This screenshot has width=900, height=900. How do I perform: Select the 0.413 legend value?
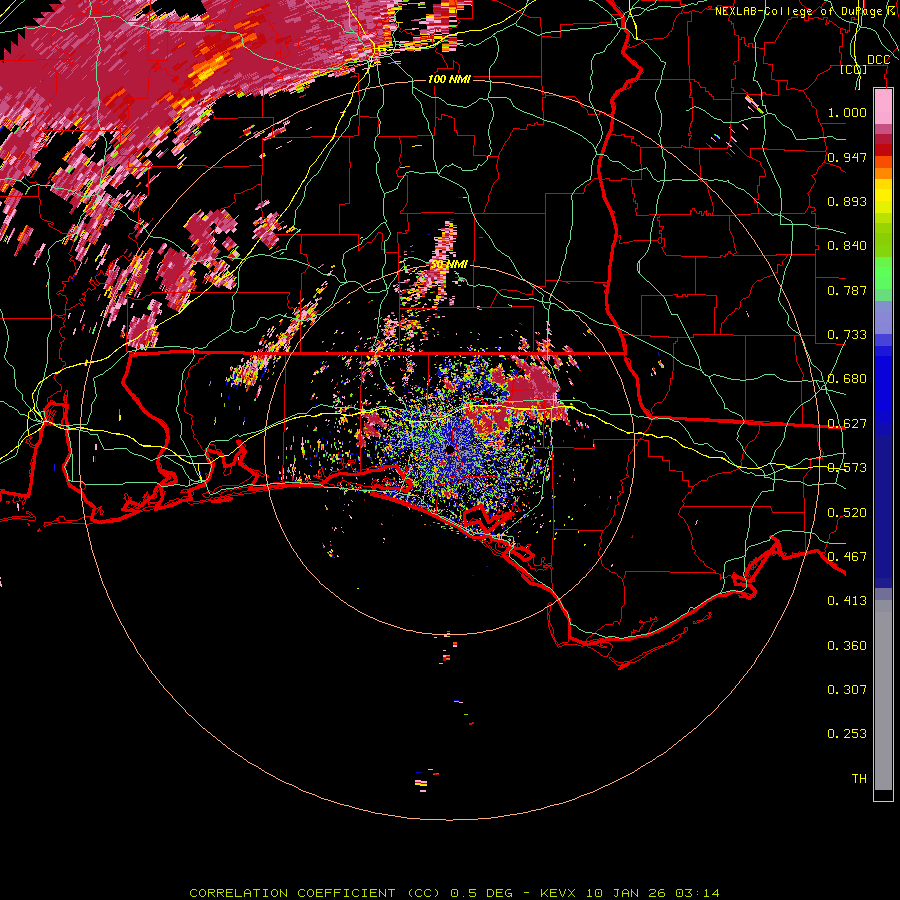847,601
